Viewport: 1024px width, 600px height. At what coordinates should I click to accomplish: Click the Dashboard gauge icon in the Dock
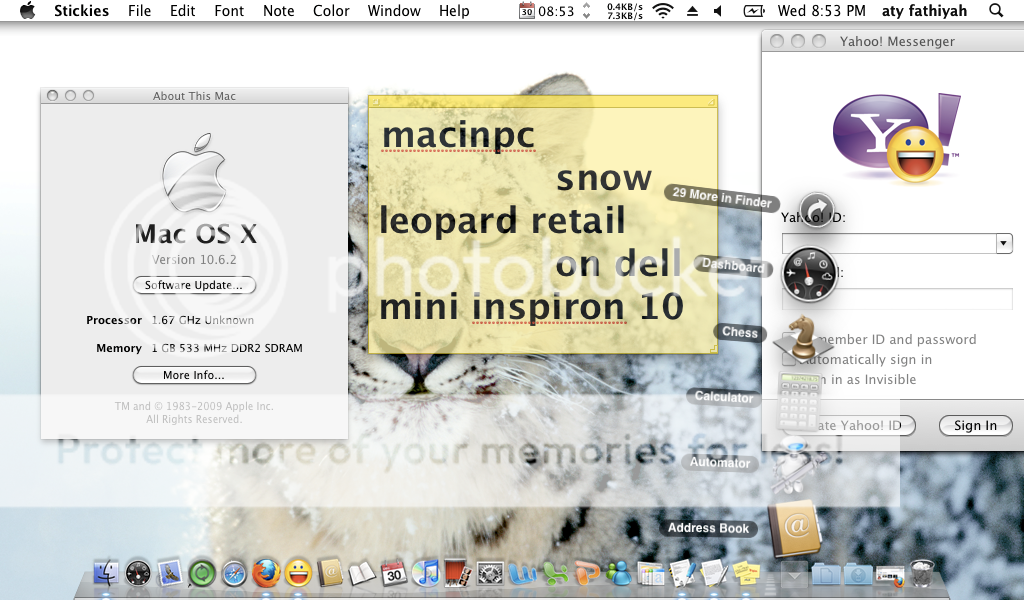pyautogui.click(x=138, y=573)
